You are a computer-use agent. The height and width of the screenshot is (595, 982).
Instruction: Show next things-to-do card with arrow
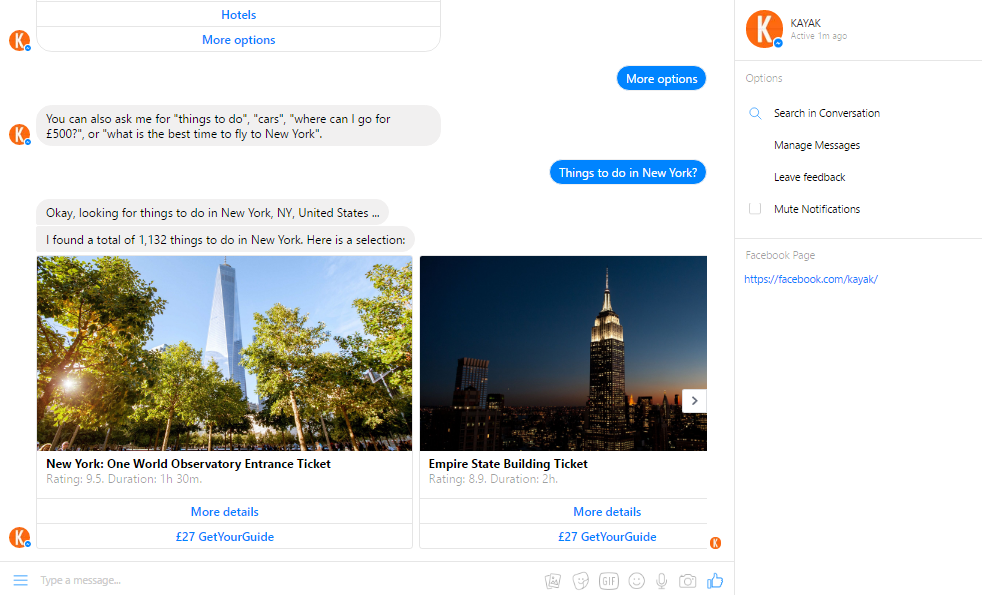click(694, 401)
